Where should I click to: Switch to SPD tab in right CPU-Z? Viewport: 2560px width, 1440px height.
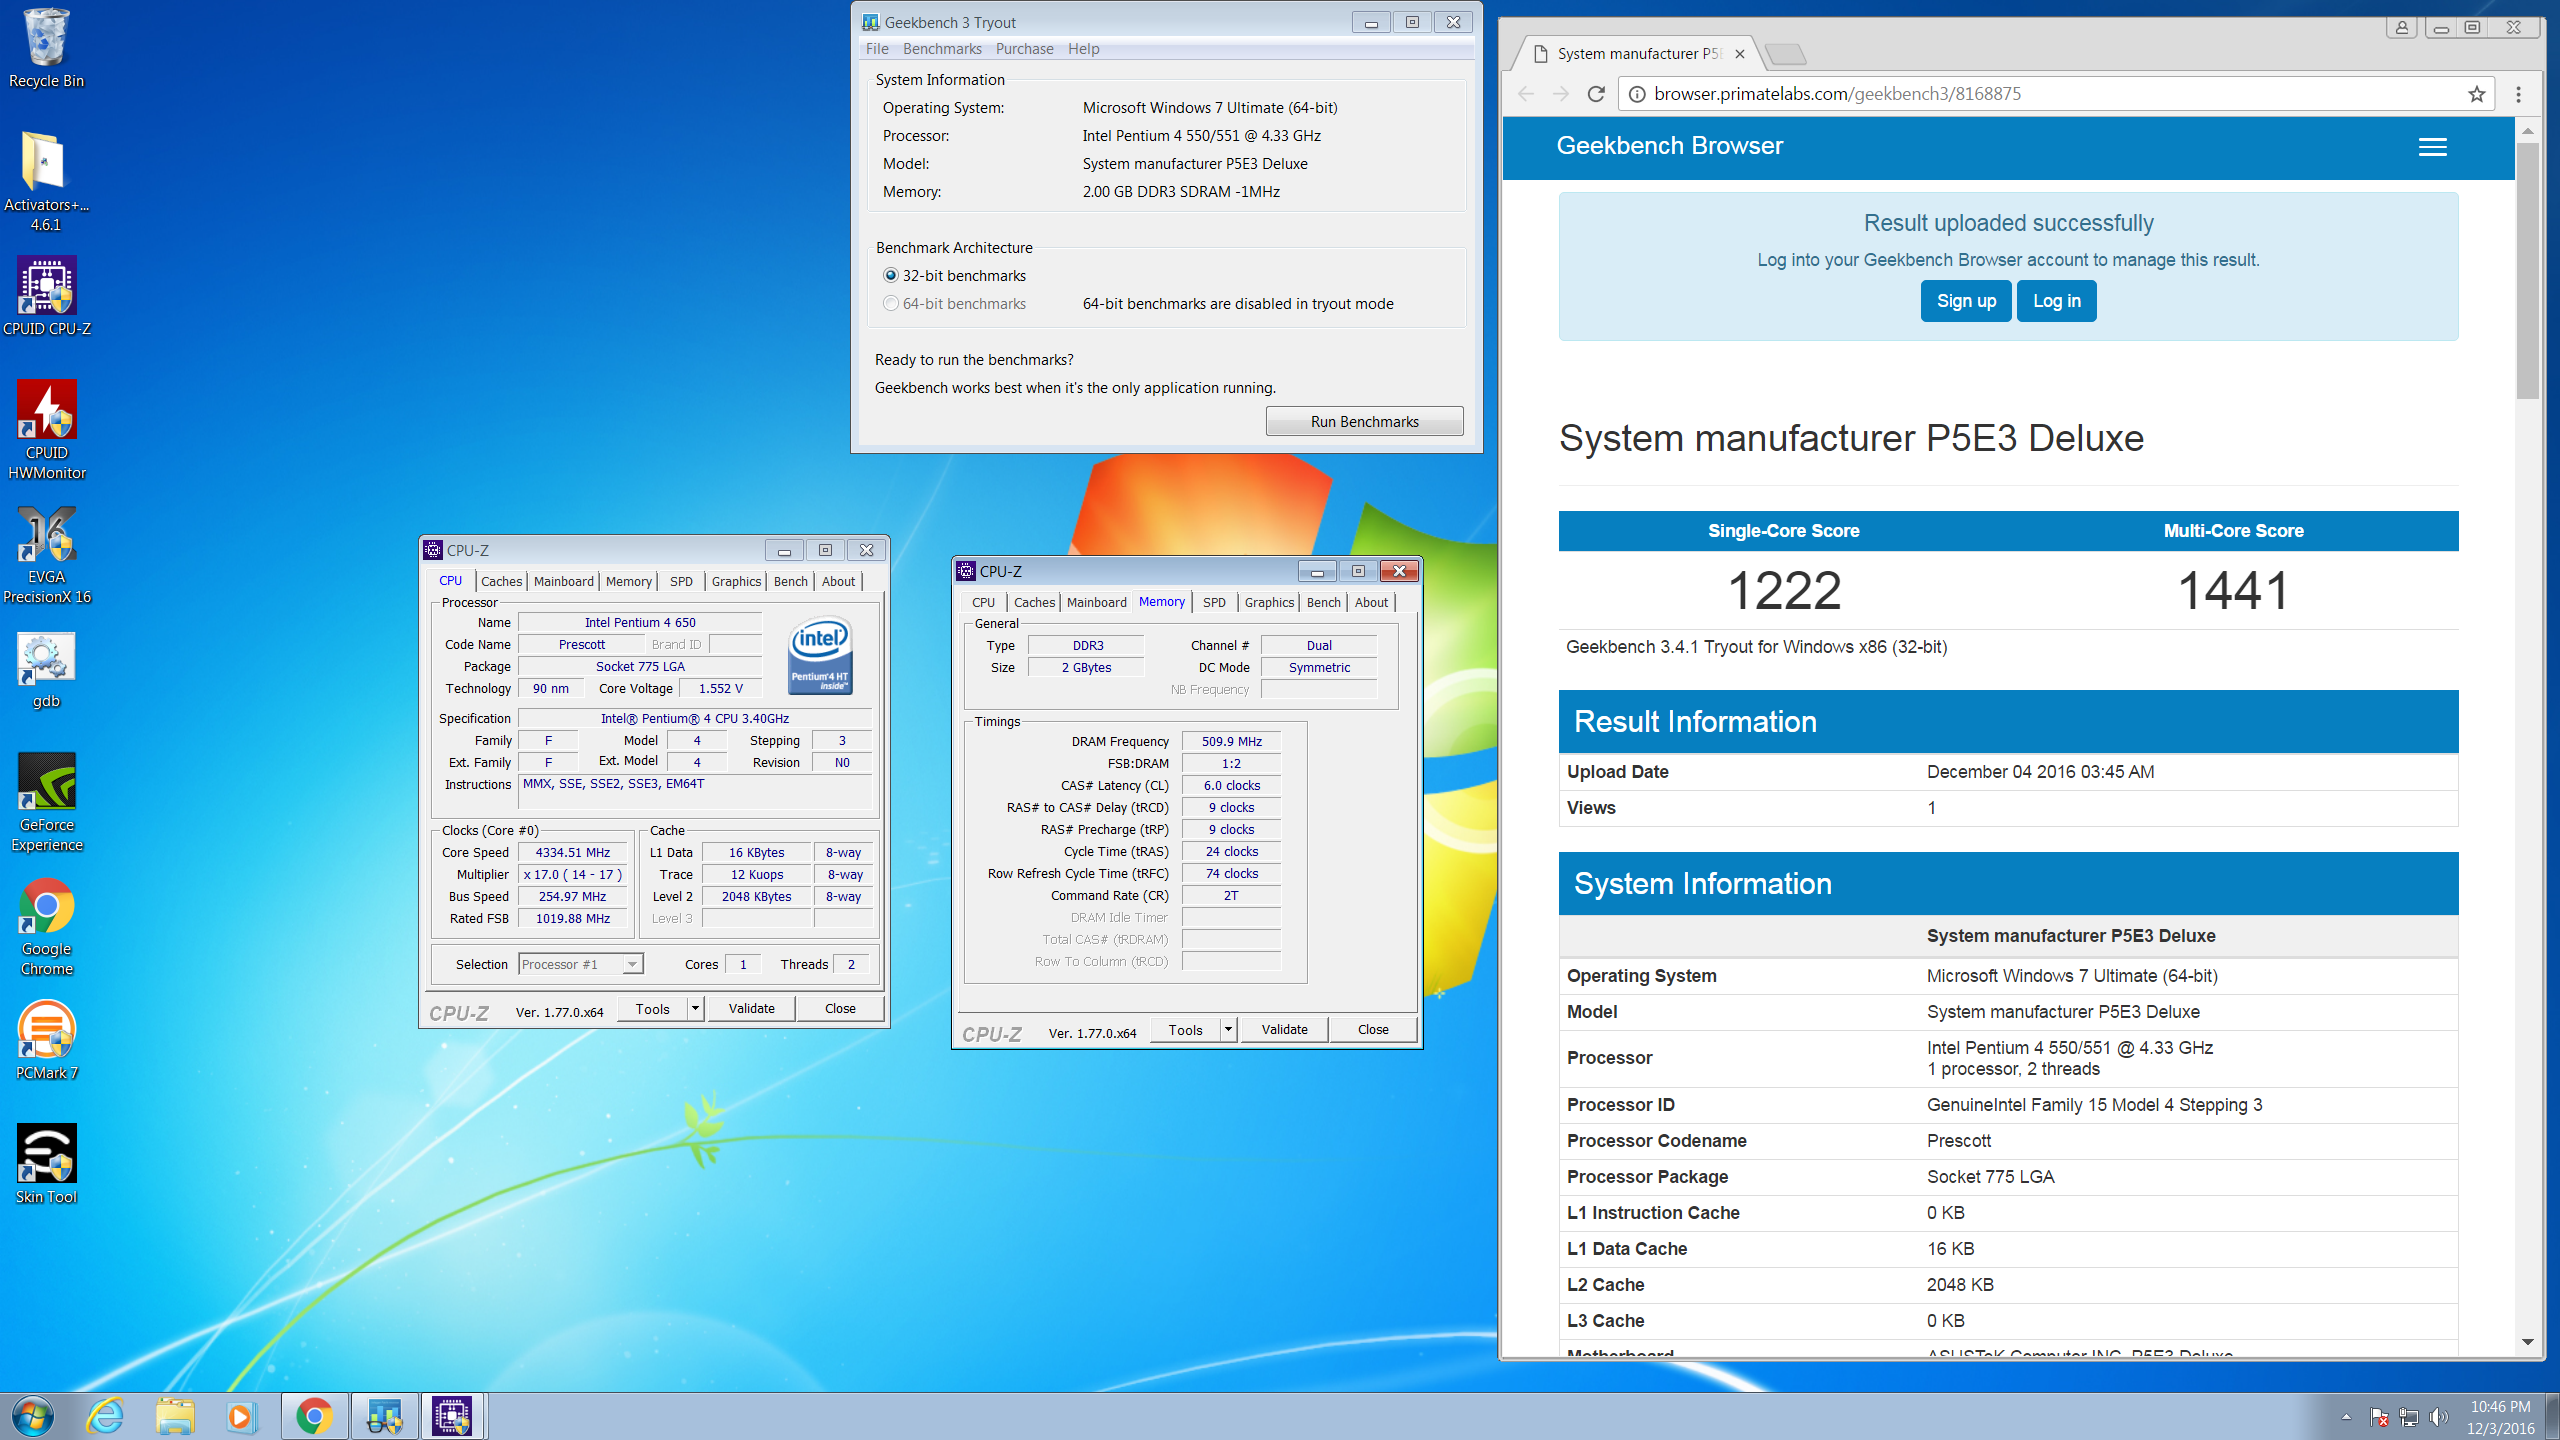pos(1214,602)
